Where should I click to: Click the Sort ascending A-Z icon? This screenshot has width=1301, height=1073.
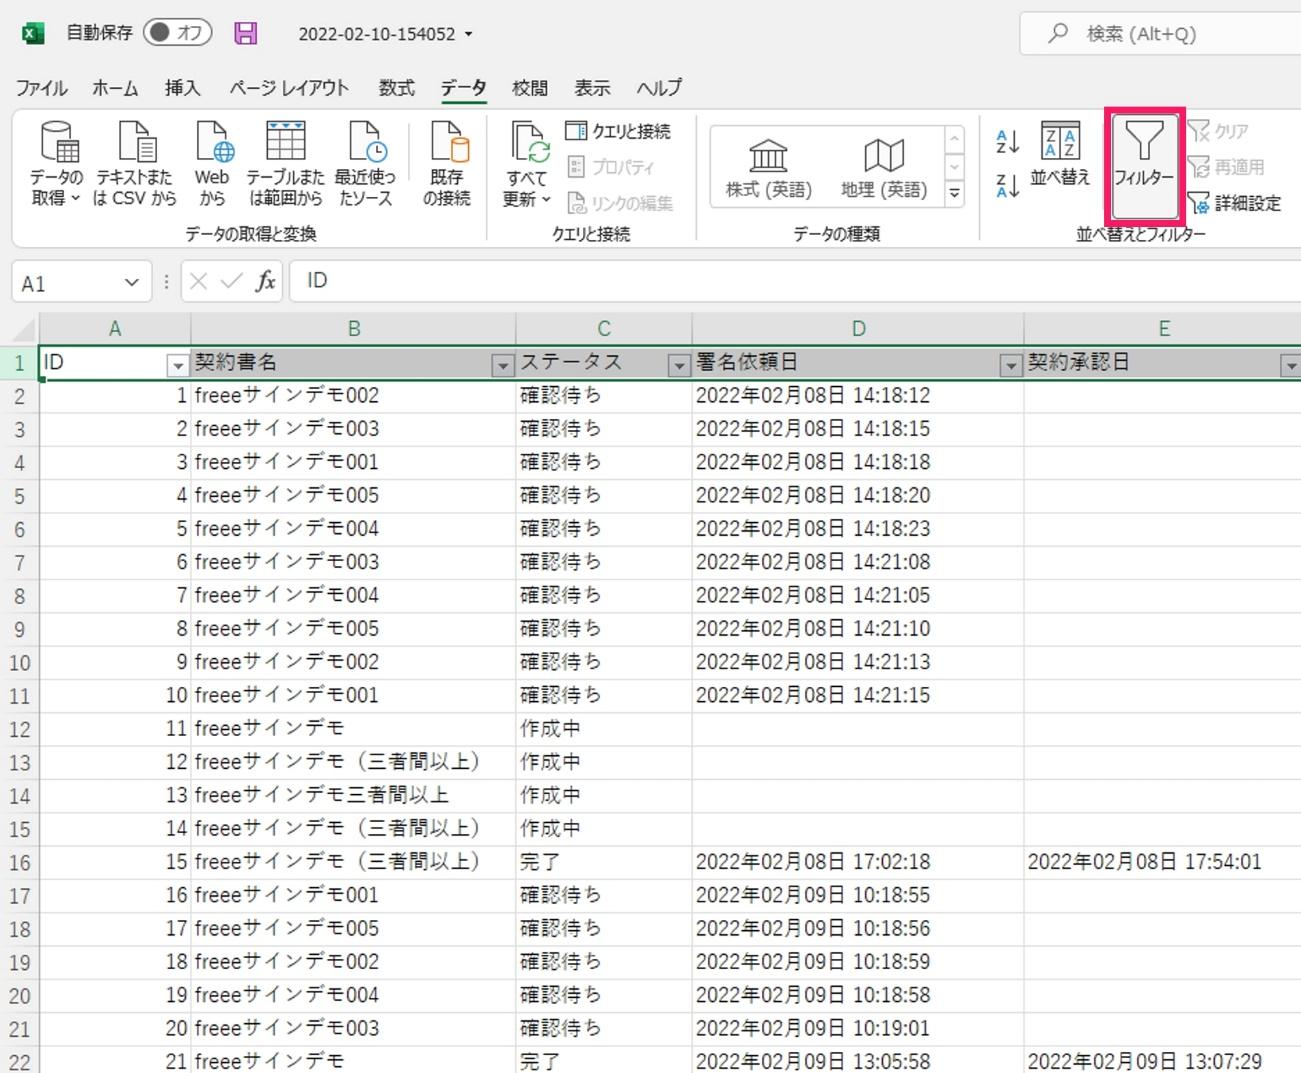pos(1007,142)
